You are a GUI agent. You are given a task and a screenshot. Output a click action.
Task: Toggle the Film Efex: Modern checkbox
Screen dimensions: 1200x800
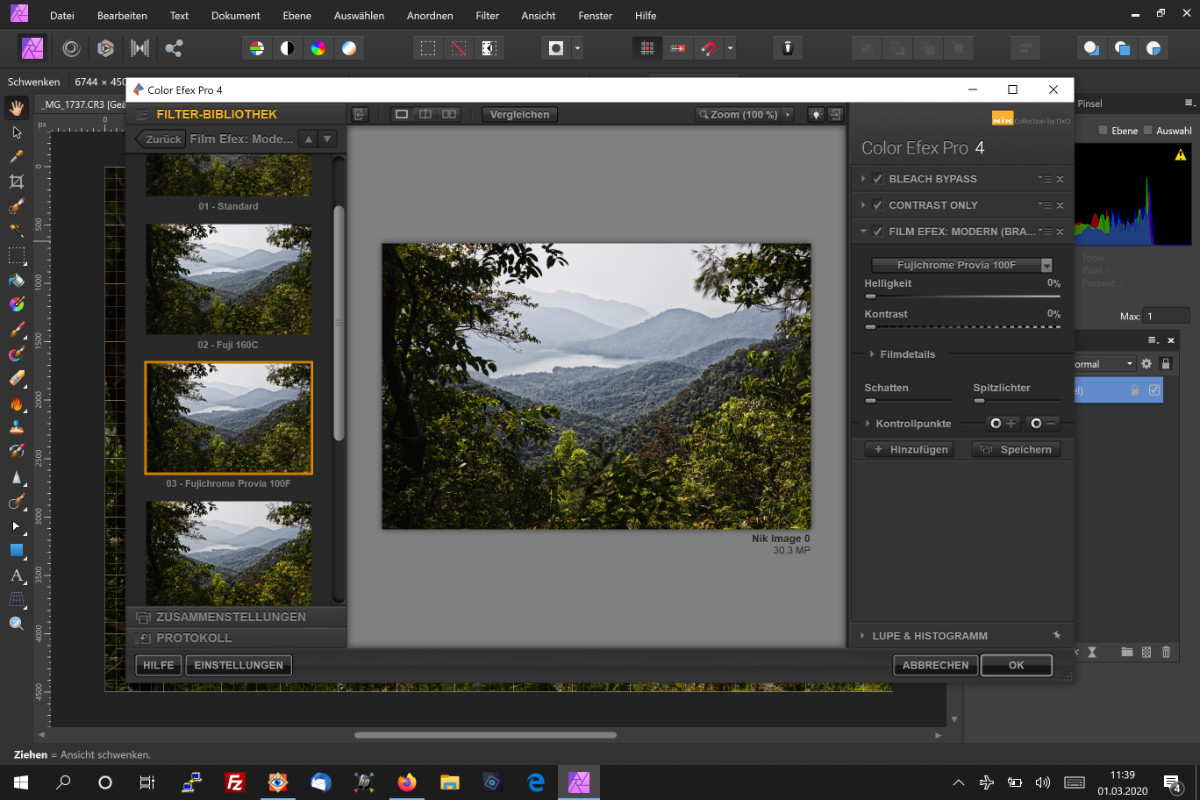tap(877, 232)
